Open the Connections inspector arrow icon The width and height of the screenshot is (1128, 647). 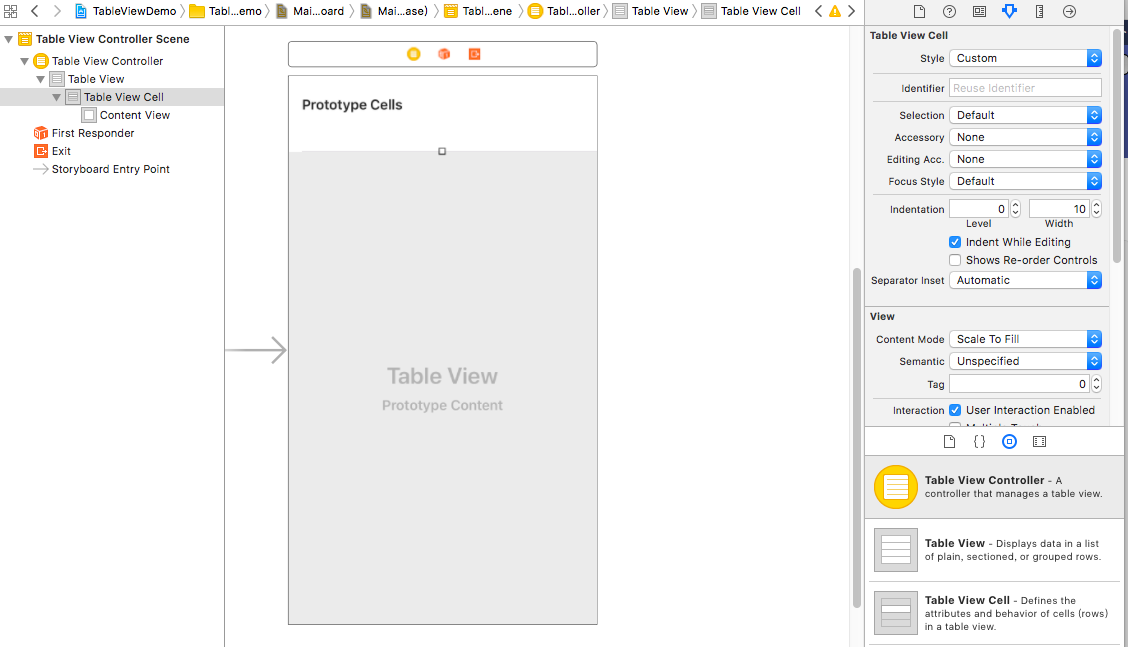coord(1069,11)
